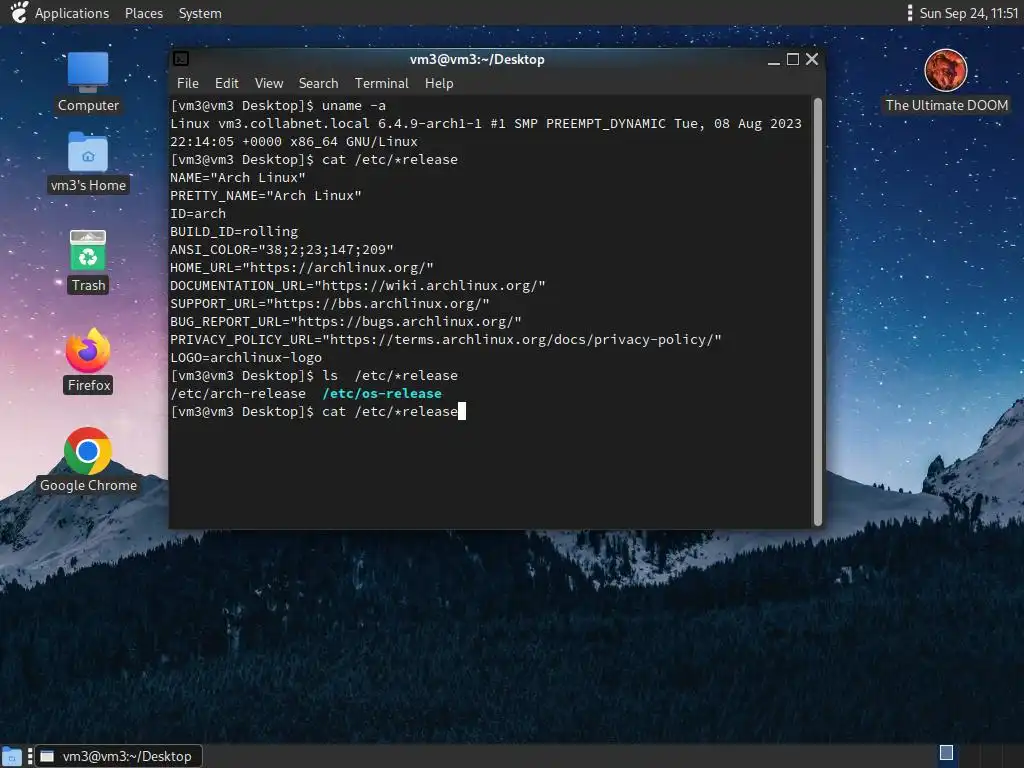Open the Computer desktop icon
This screenshot has height=768, width=1024.
(x=88, y=81)
